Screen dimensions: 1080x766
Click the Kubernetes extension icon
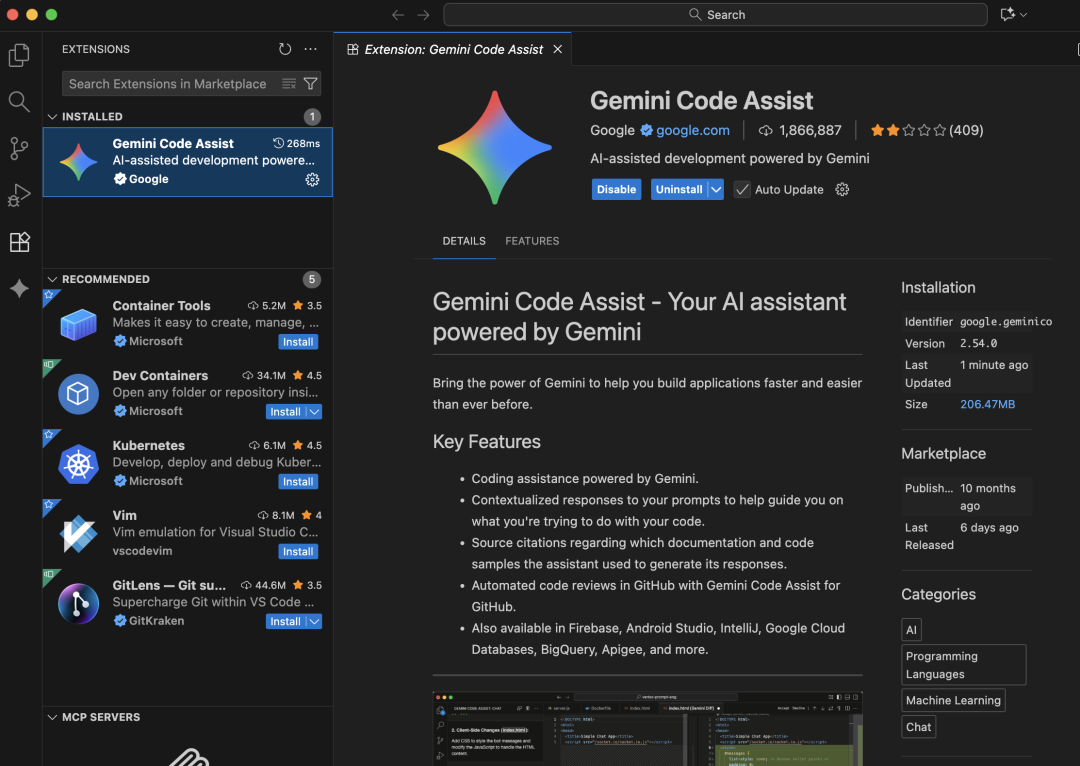coord(79,464)
